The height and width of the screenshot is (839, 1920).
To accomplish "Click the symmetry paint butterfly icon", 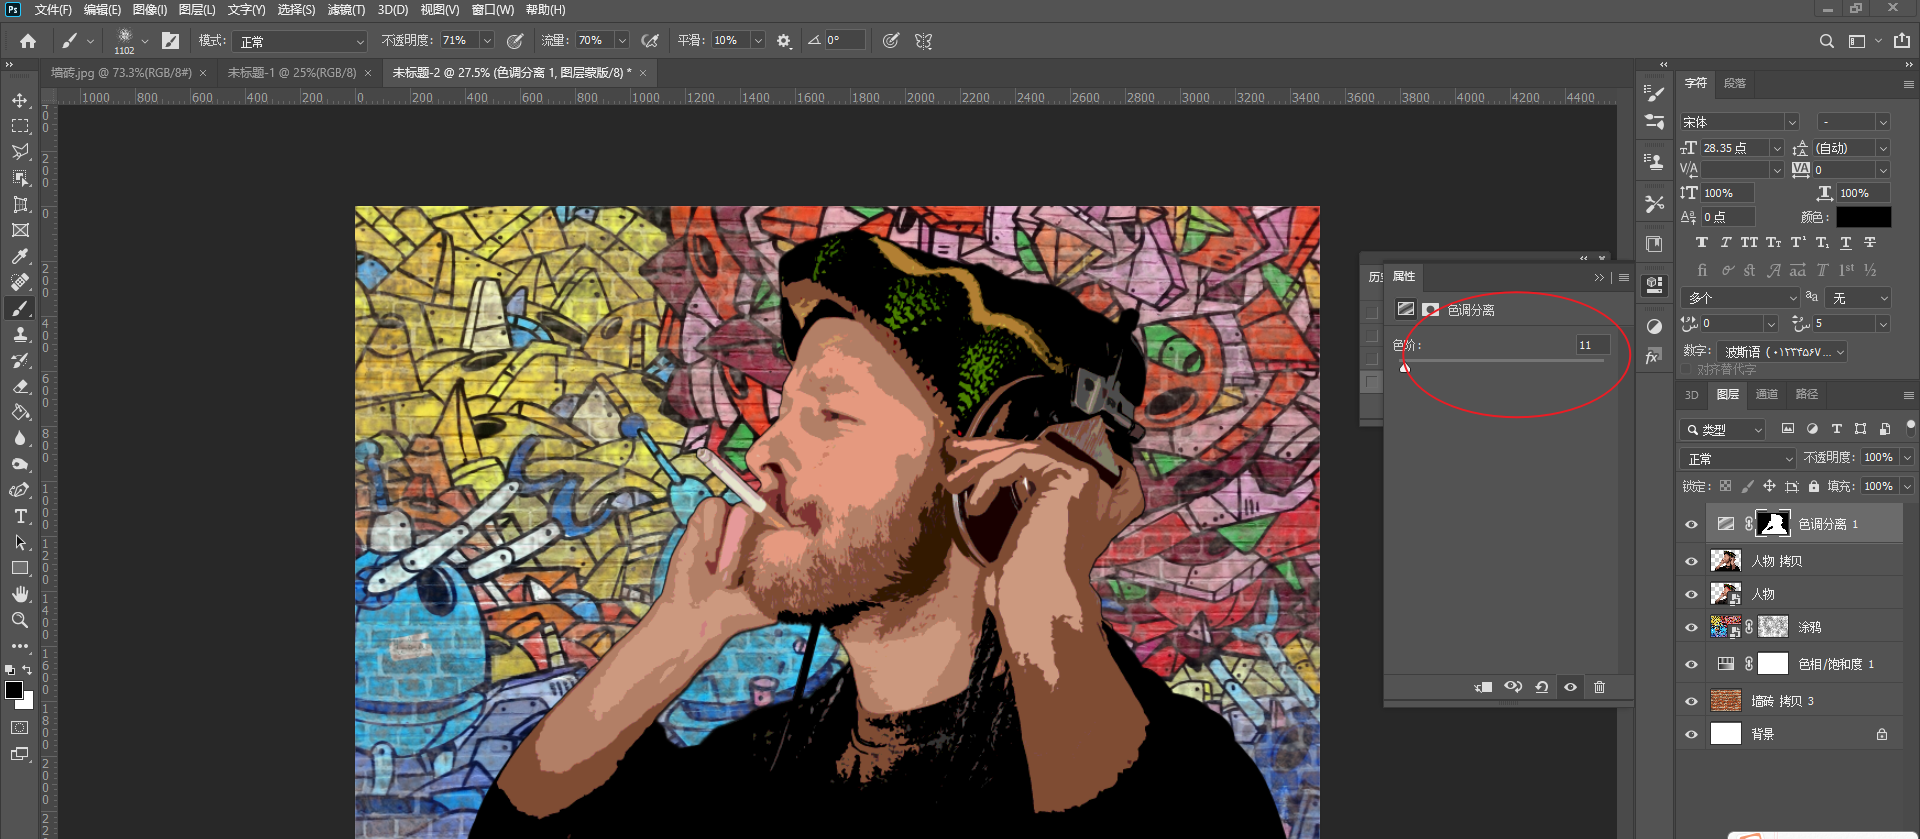I will pos(924,41).
